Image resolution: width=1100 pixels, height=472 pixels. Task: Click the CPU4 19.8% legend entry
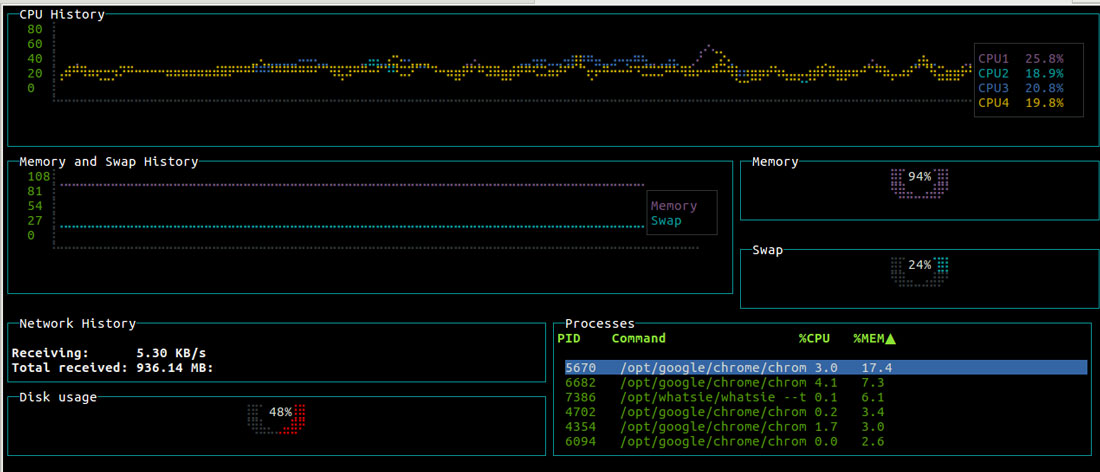pyautogui.click(x=1021, y=103)
